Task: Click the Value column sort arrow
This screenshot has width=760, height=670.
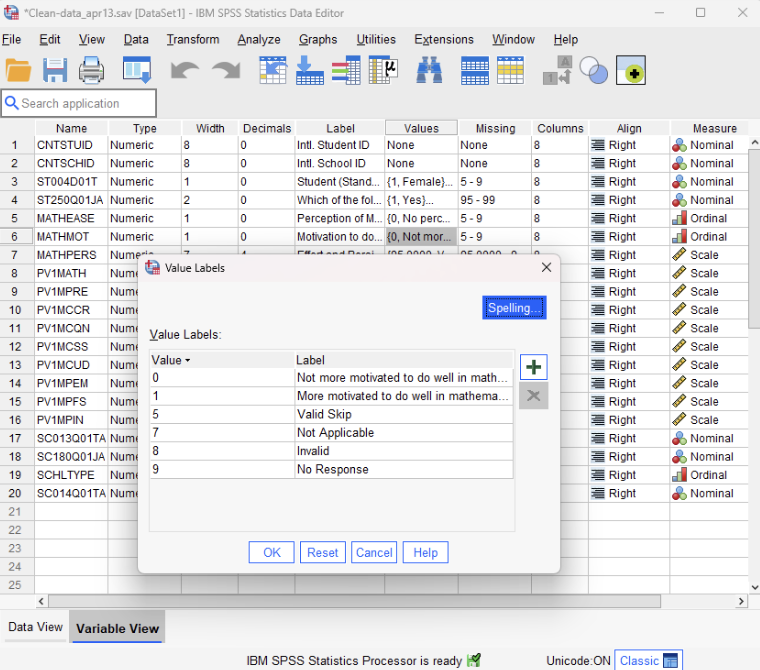Action: 188,360
